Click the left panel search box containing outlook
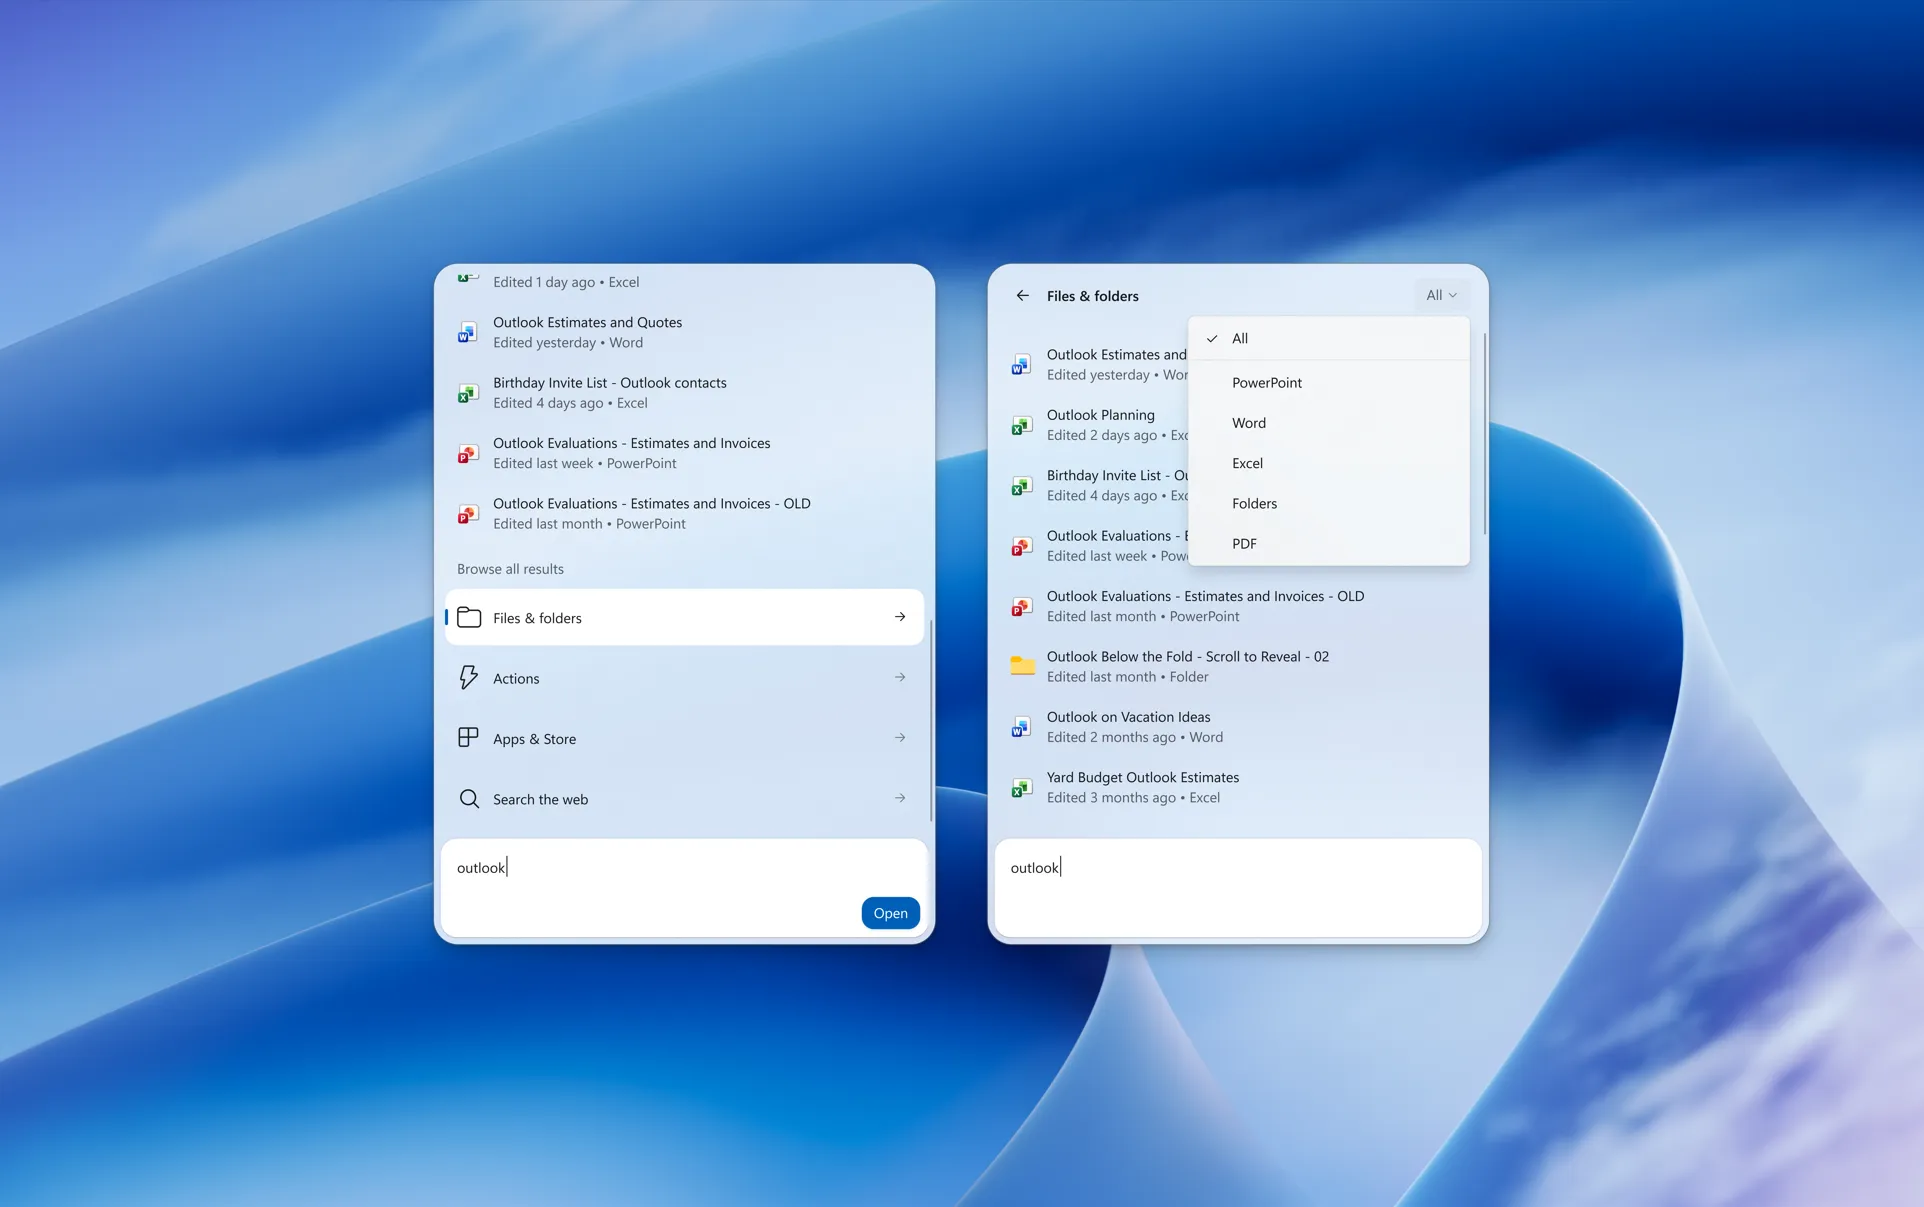This screenshot has width=1924, height=1207. coord(684,887)
